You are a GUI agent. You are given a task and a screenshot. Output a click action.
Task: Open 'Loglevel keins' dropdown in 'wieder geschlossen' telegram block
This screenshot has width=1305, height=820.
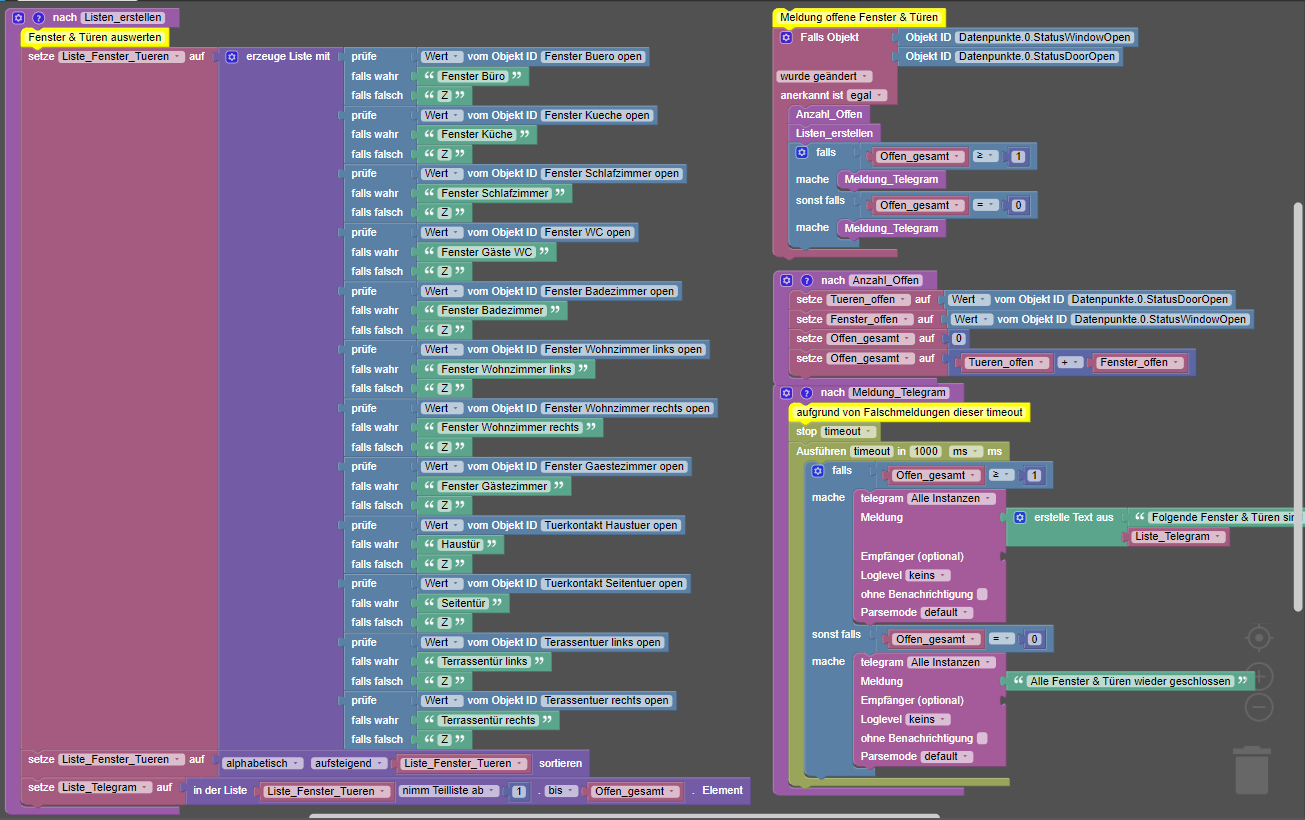pyautogui.click(x=927, y=719)
